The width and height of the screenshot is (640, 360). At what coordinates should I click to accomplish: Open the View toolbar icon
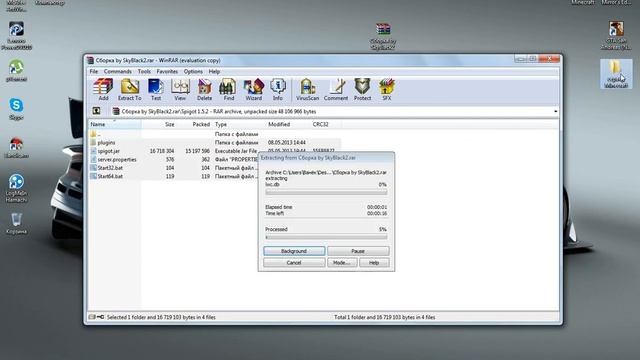point(180,90)
